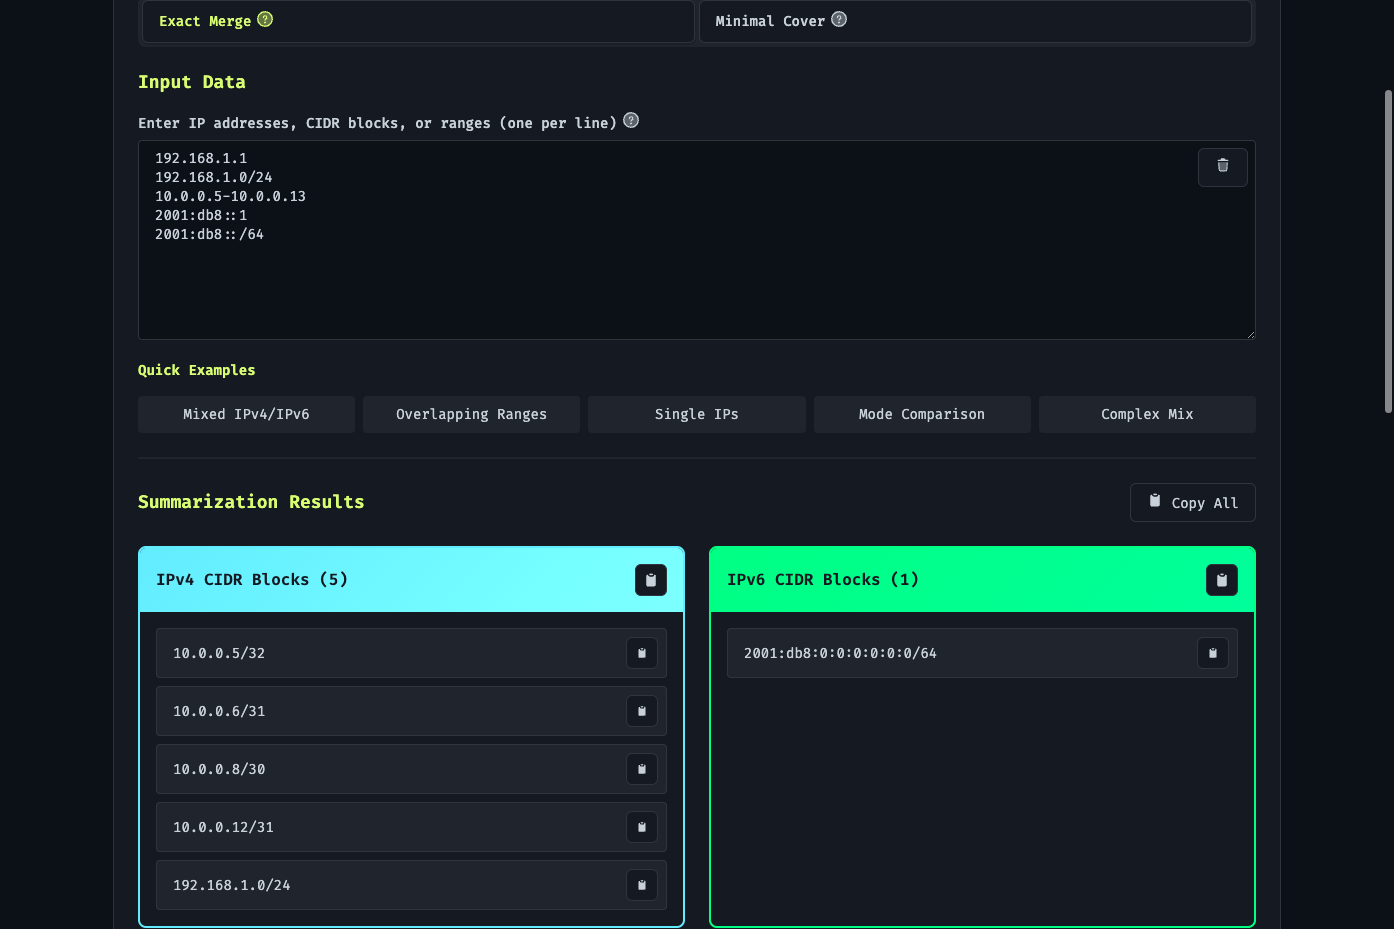
Task: Copy all IPv6 CIDR blocks header icon
Action: tap(1222, 580)
